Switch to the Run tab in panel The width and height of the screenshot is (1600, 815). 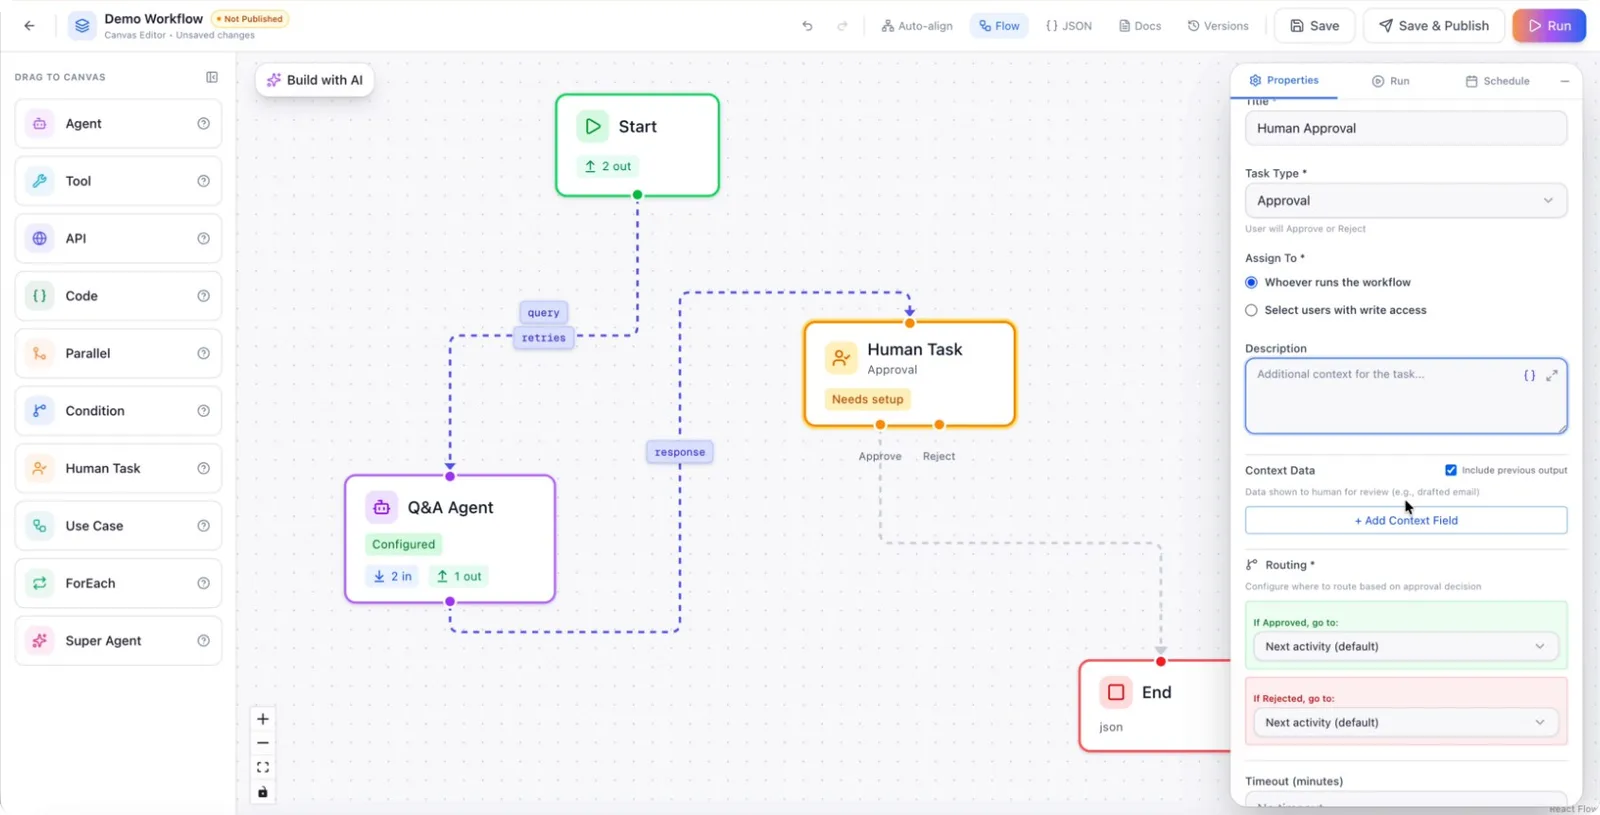(1391, 81)
